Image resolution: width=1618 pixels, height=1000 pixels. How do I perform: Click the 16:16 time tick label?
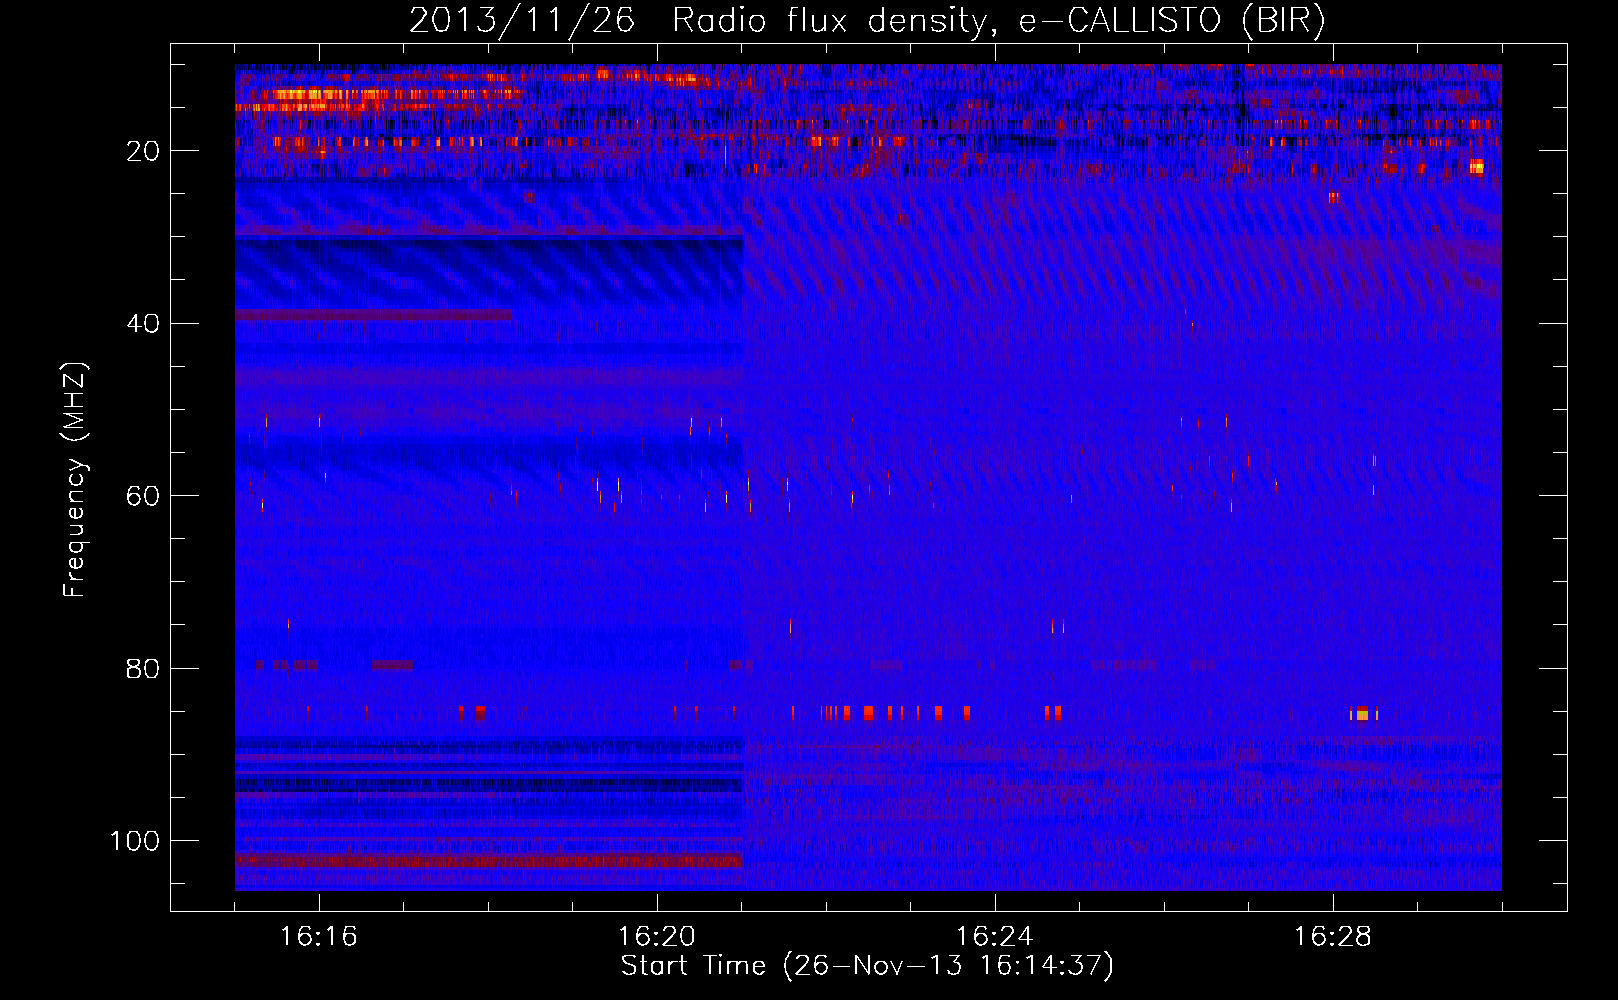click(x=319, y=937)
